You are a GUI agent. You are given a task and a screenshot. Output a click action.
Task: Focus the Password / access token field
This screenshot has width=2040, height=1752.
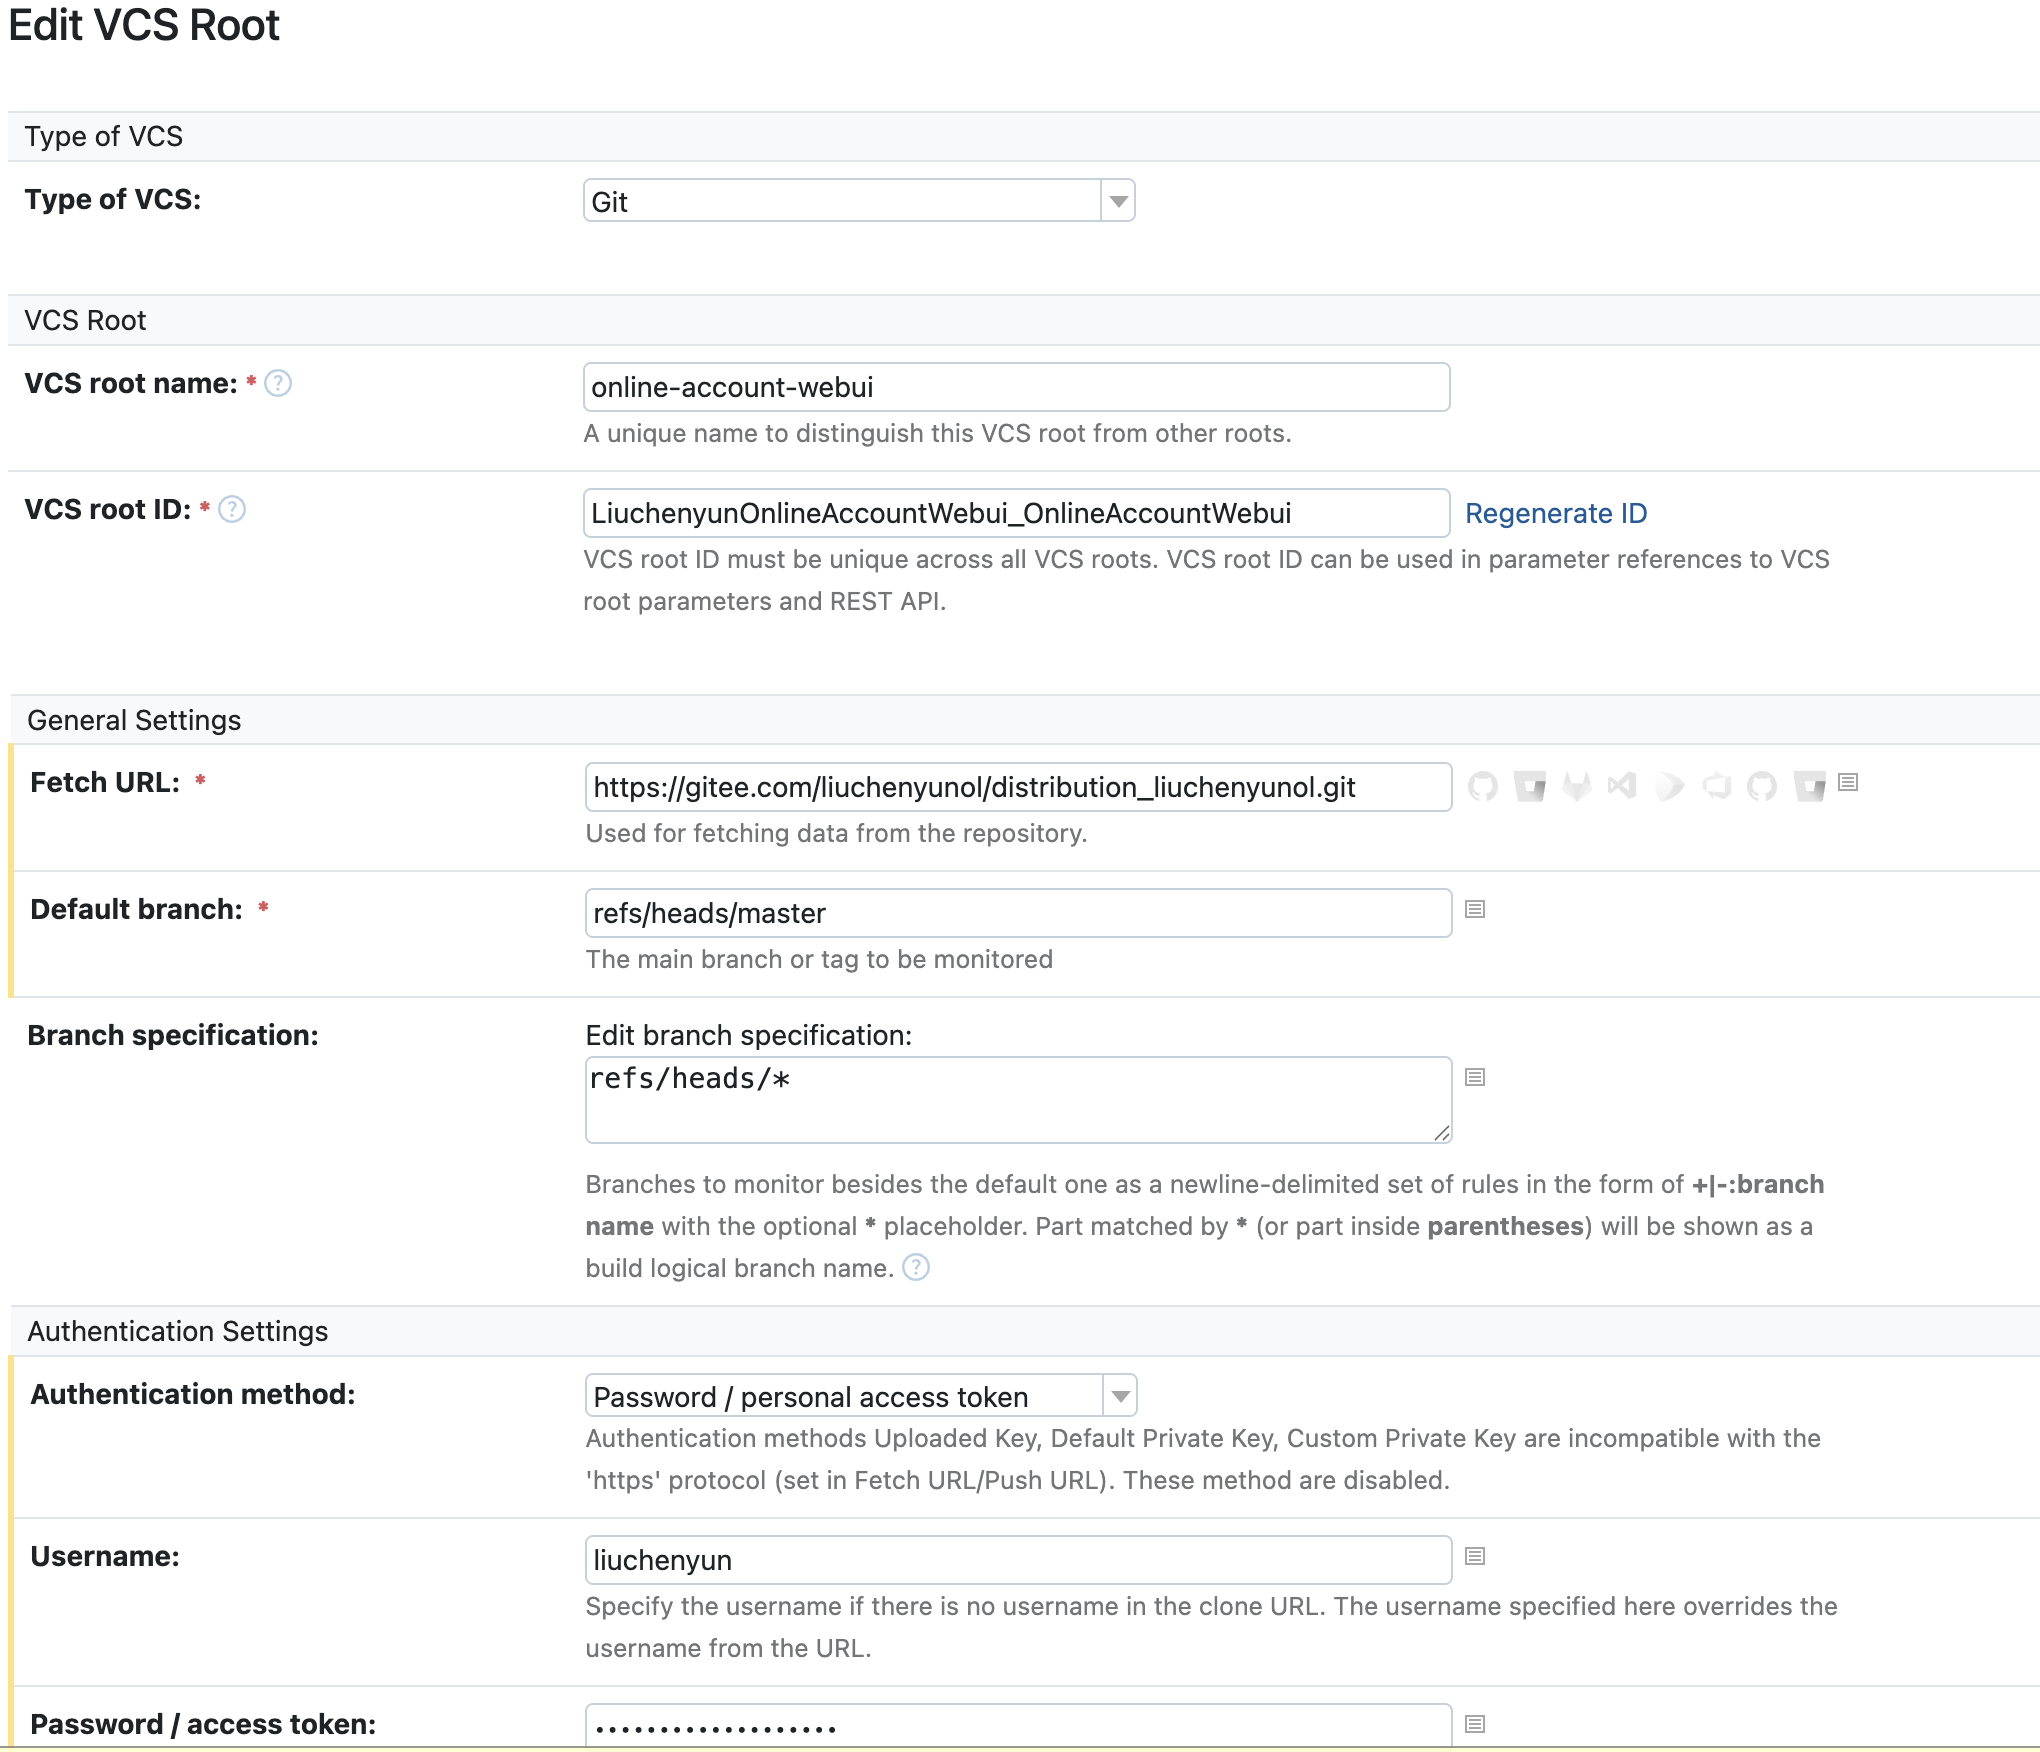point(1017,1727)
